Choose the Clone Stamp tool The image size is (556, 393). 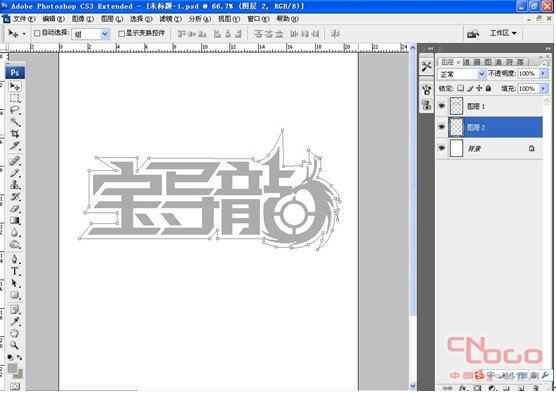point(15,184)
